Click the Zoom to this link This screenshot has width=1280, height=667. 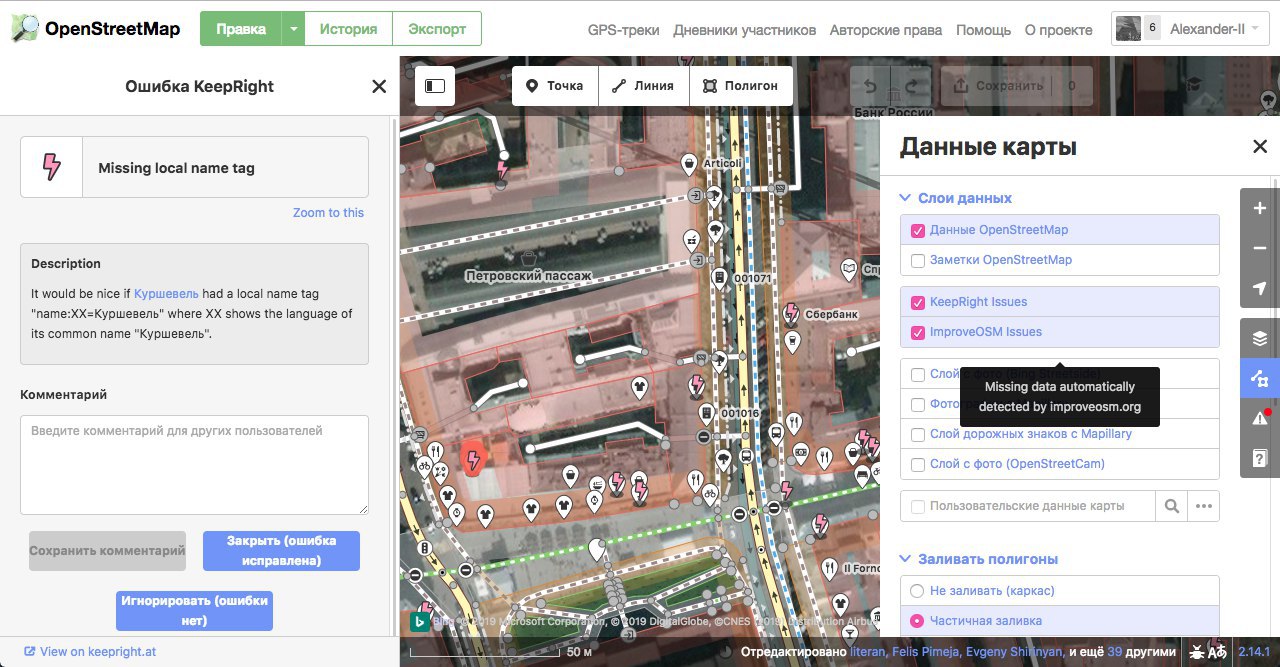tap(328, 213)
